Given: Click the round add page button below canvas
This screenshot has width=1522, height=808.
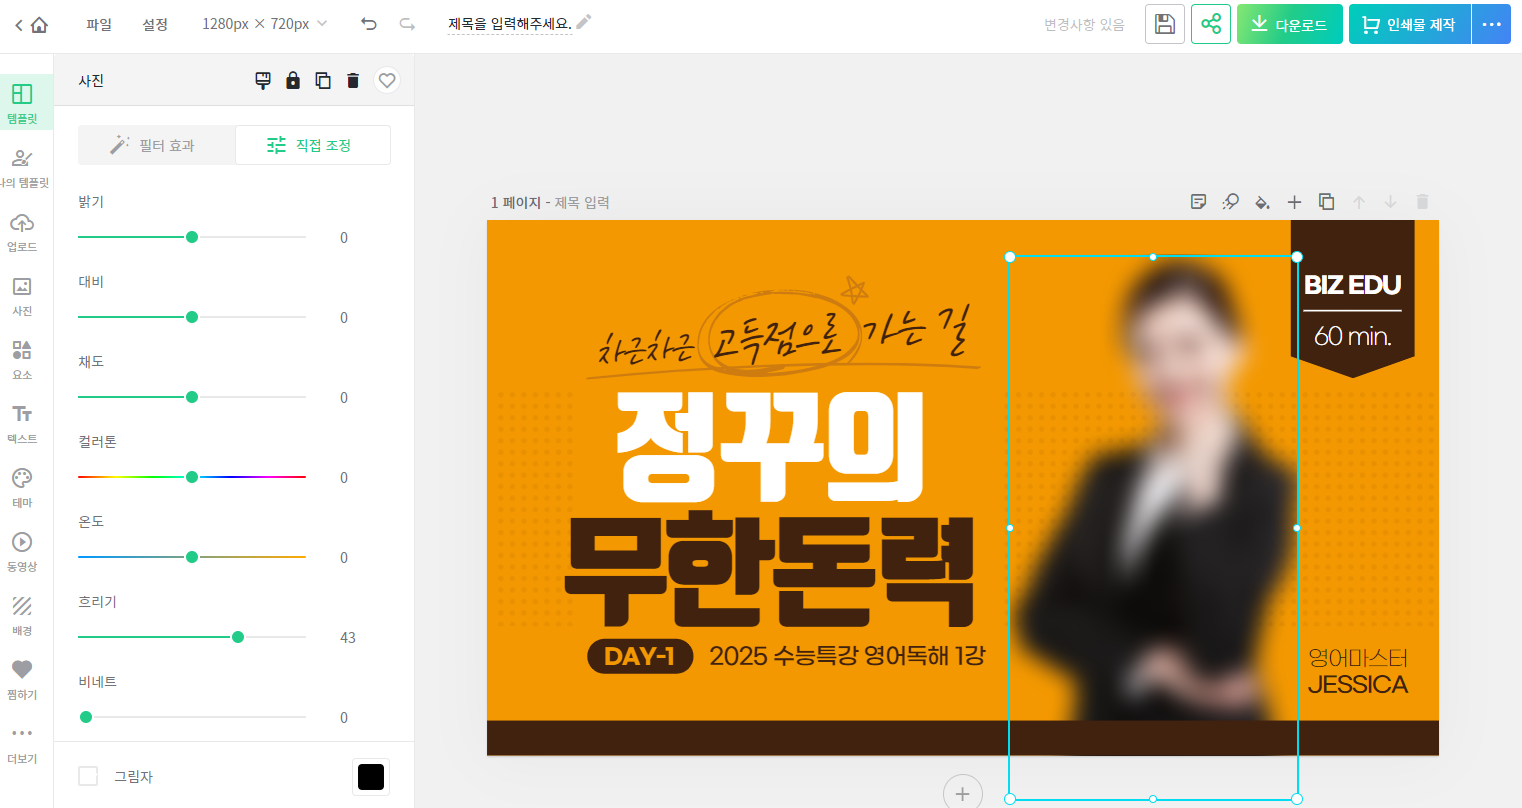Looking at the screenshot, I should pos(962,792).
